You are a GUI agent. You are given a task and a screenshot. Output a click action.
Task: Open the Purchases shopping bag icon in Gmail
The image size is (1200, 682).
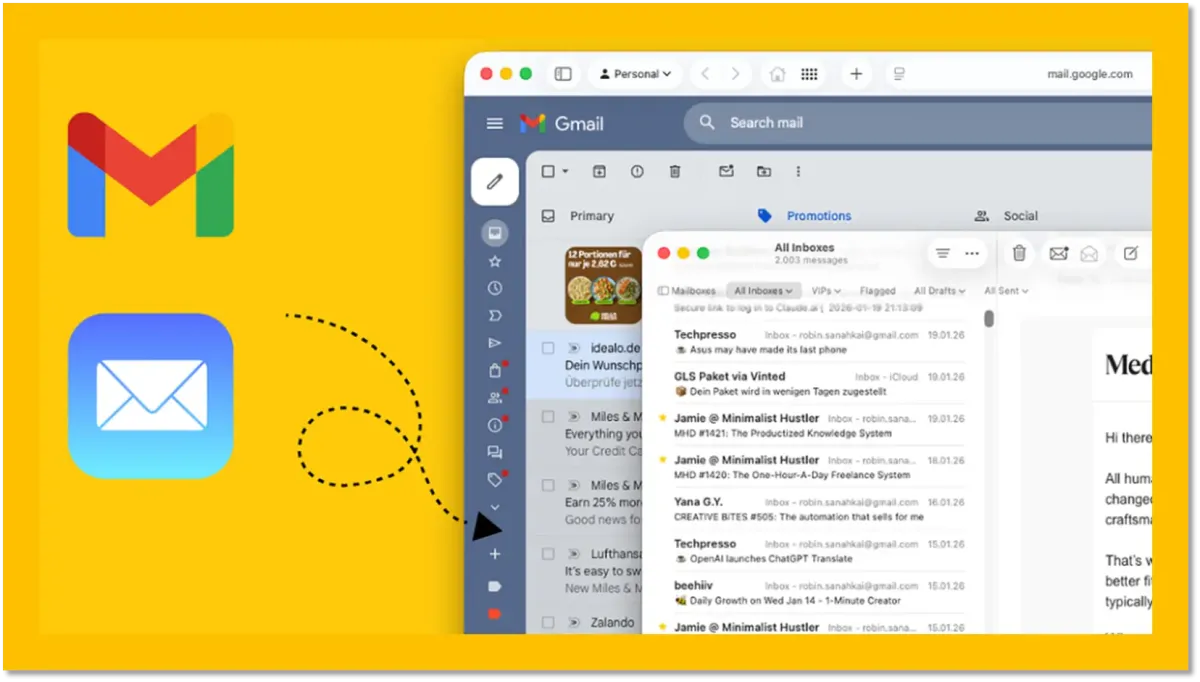pyautogui.click(x=494, y=371)
